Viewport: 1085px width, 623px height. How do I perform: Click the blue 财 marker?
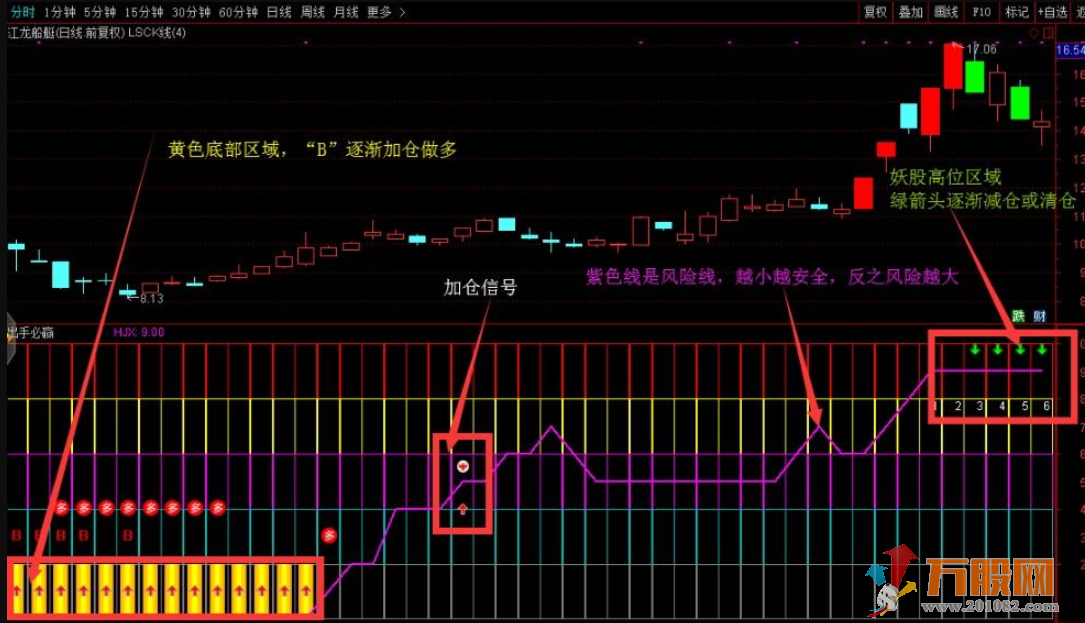pyautogui.click(x=1039, y=316)
